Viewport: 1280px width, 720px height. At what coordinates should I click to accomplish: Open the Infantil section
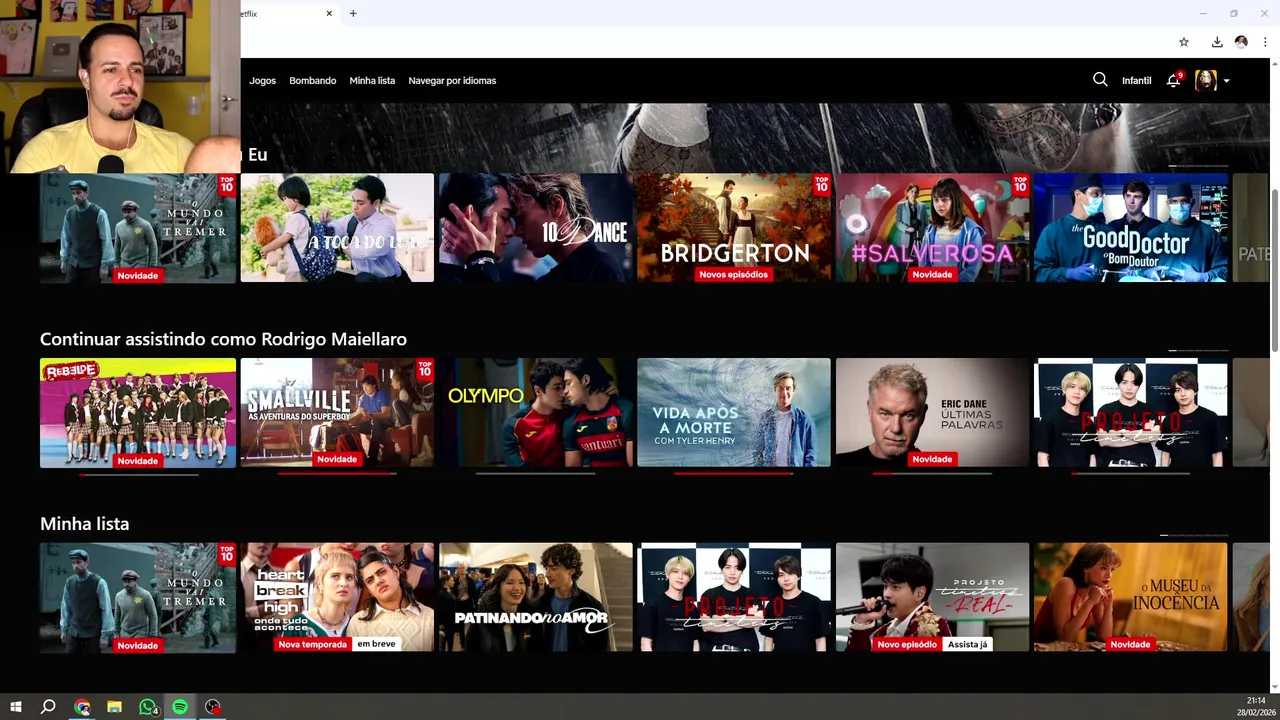pyautogui.click(x=1136, y=80)
